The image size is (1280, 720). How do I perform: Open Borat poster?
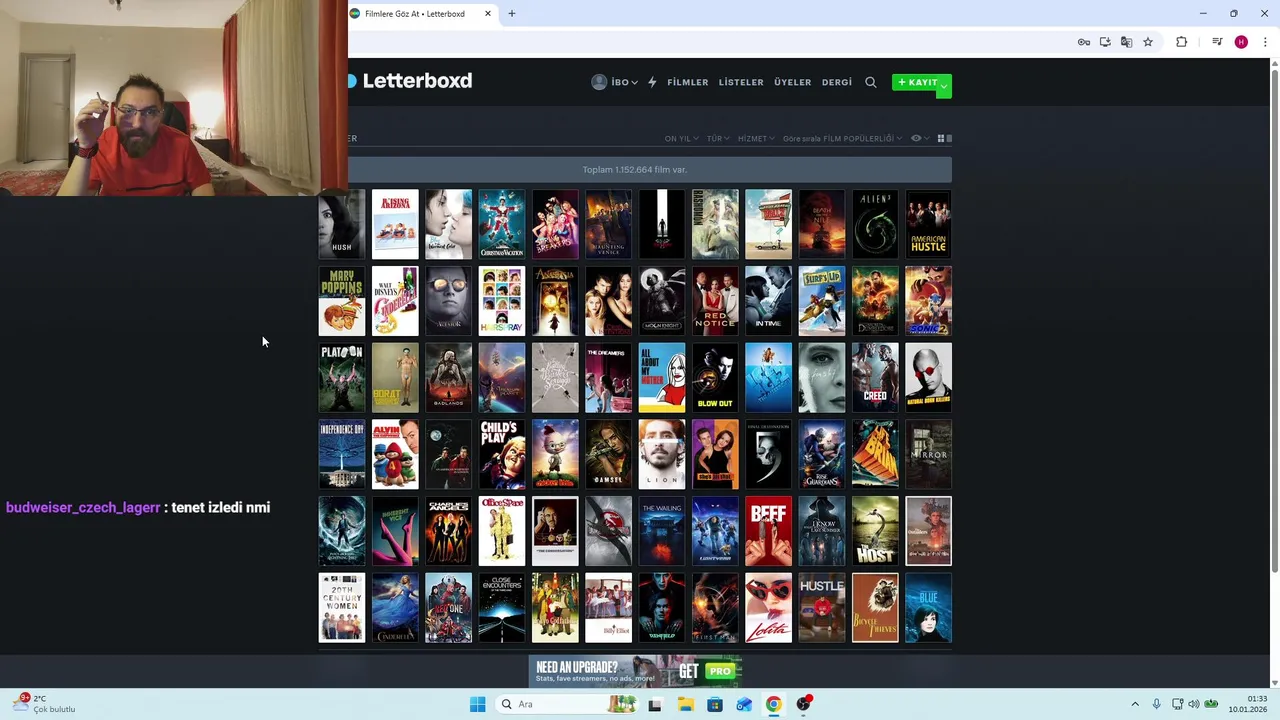(x=395, y=378)
